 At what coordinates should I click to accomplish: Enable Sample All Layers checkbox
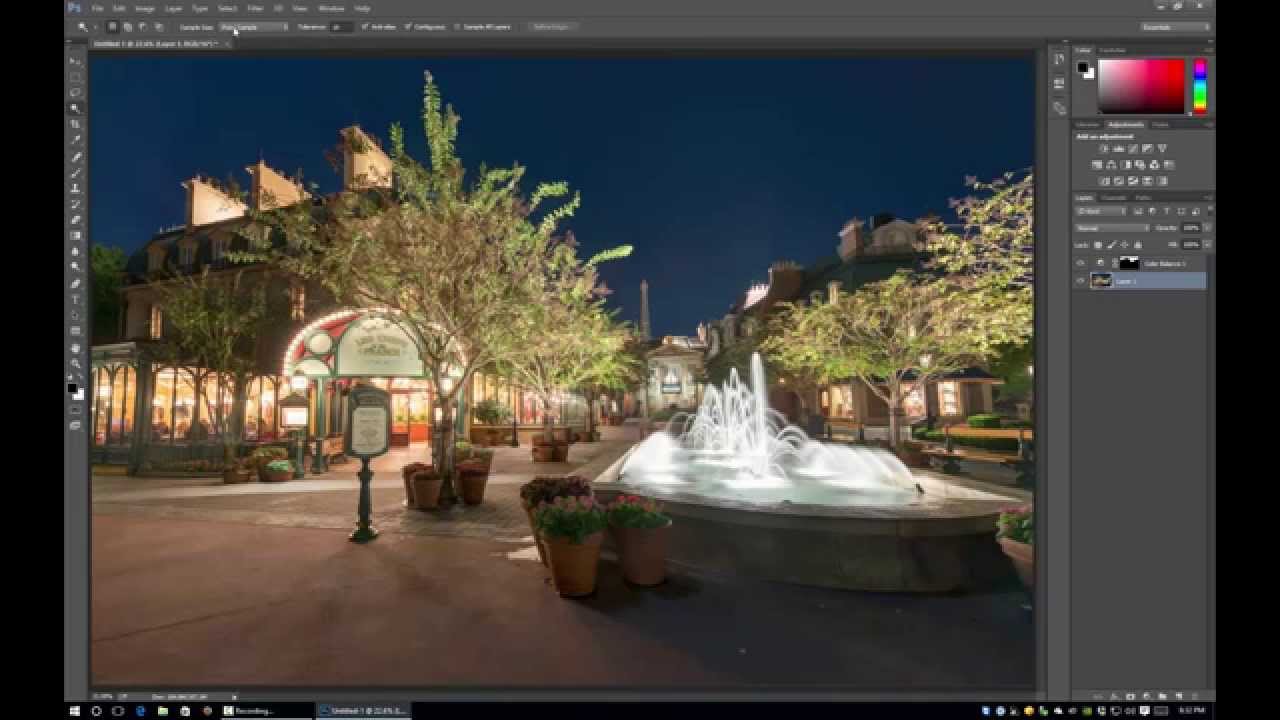pos(456,27)
